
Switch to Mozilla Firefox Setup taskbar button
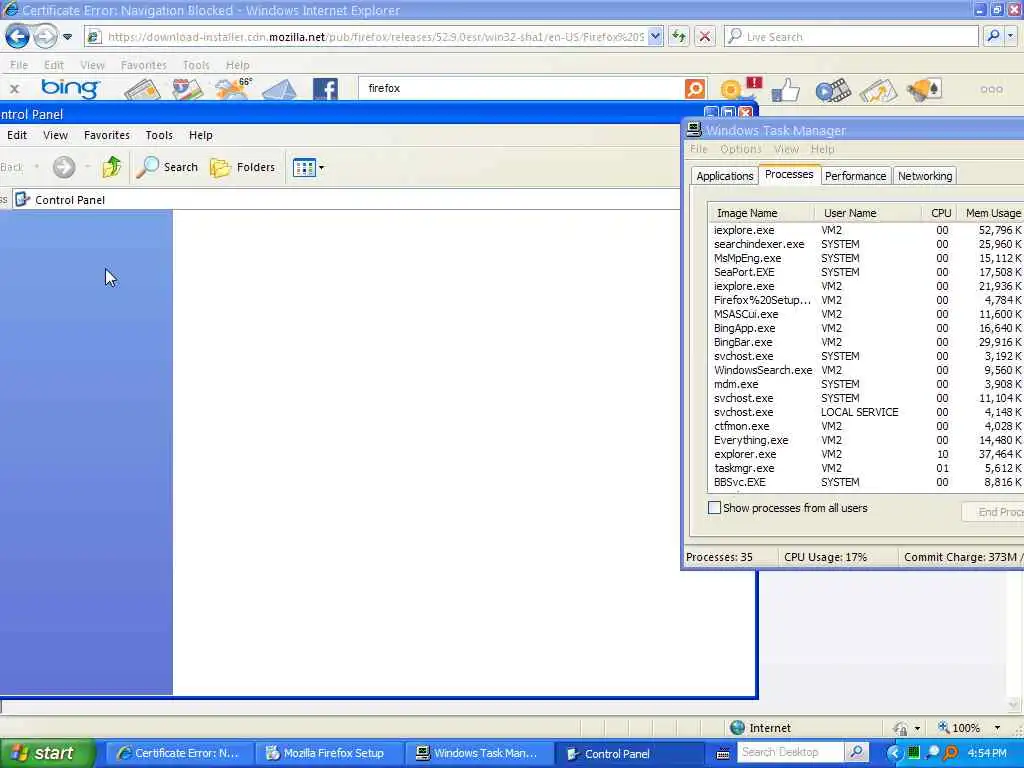[328, 753]
